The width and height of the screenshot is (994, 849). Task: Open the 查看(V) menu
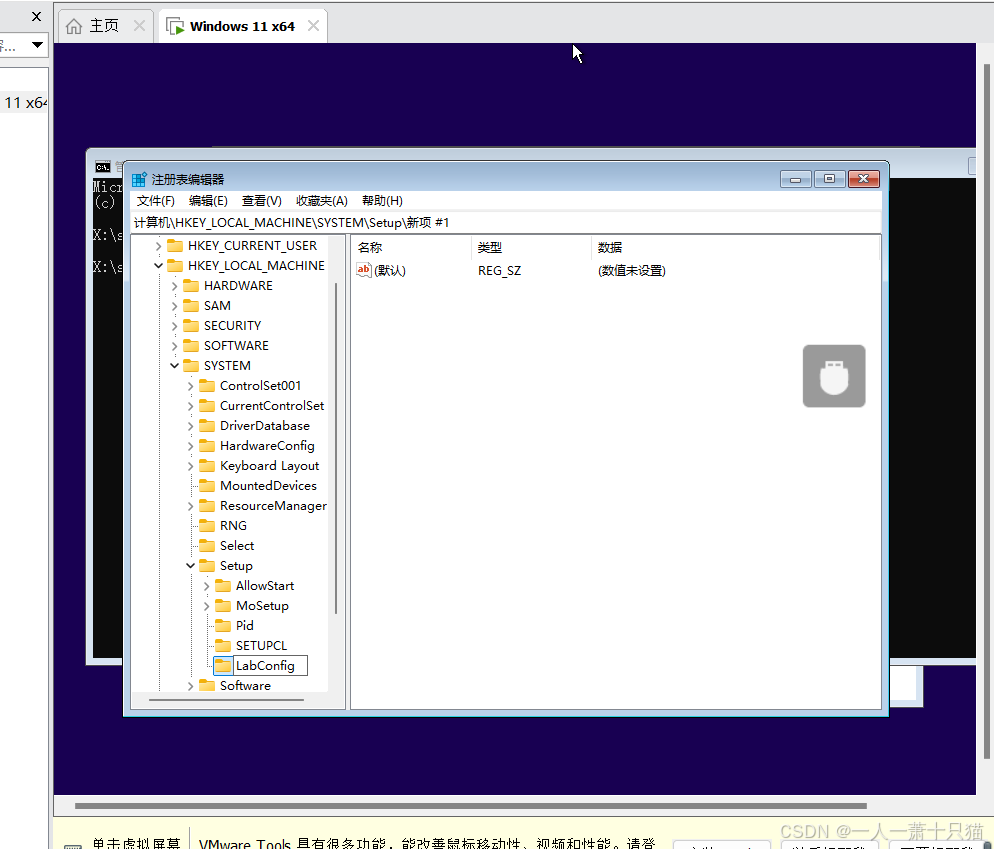click(261, 201)
